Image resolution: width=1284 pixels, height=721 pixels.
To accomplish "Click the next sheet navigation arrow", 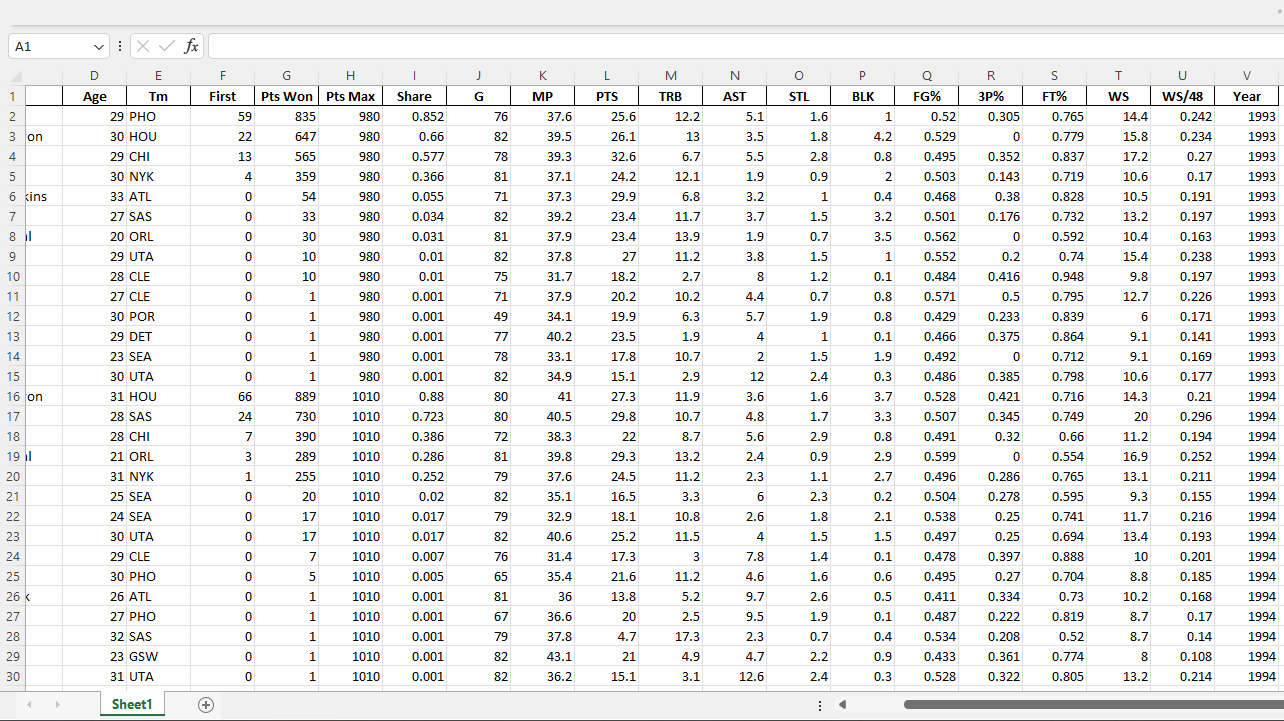I will (x=57, y=705).
